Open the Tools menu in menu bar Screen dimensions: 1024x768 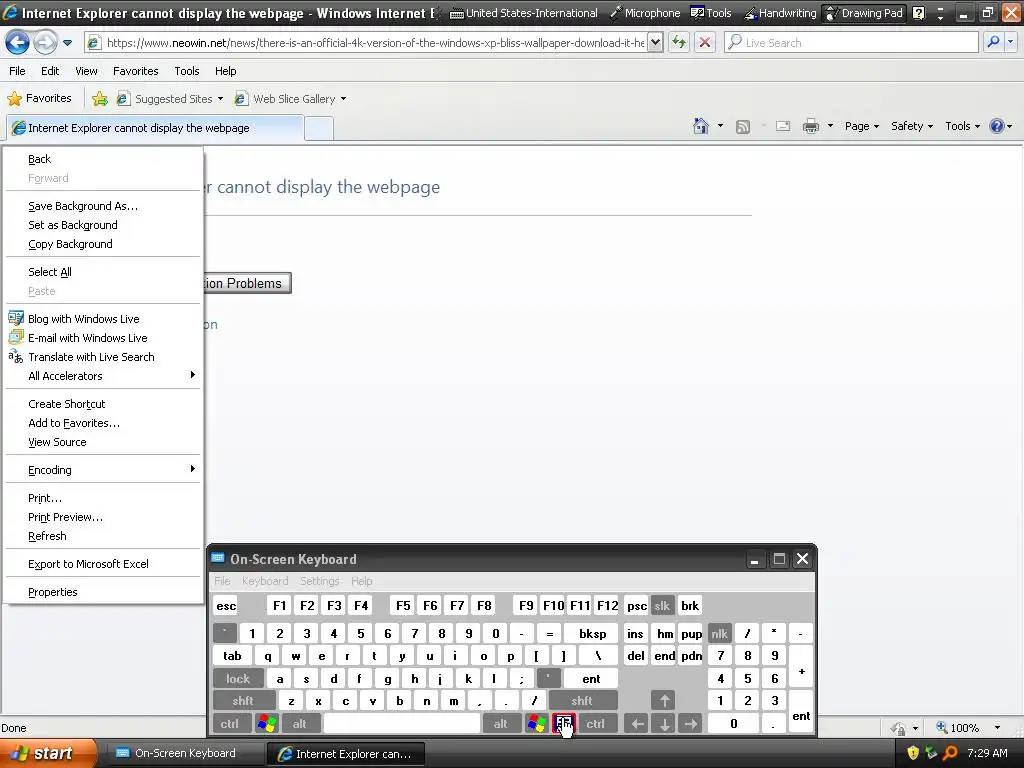[187, 71]
